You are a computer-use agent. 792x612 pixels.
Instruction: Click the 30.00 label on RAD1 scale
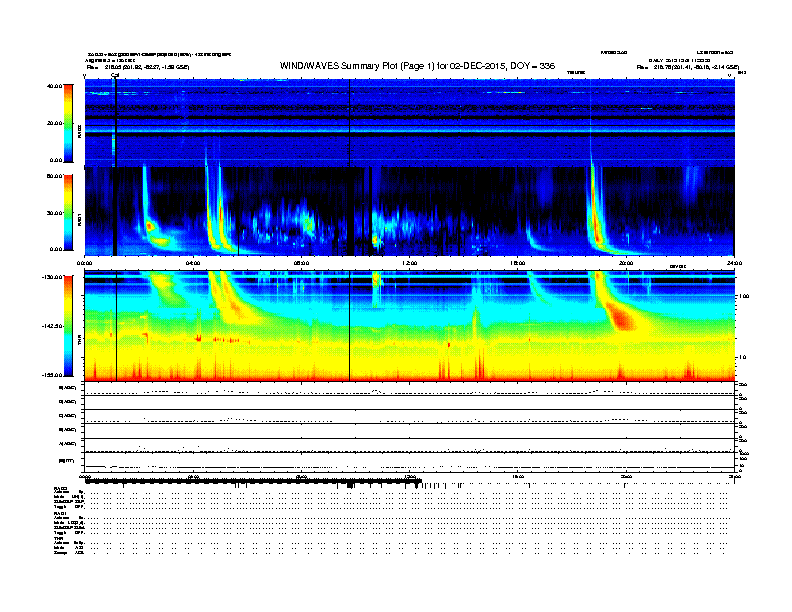coord(55,213)
